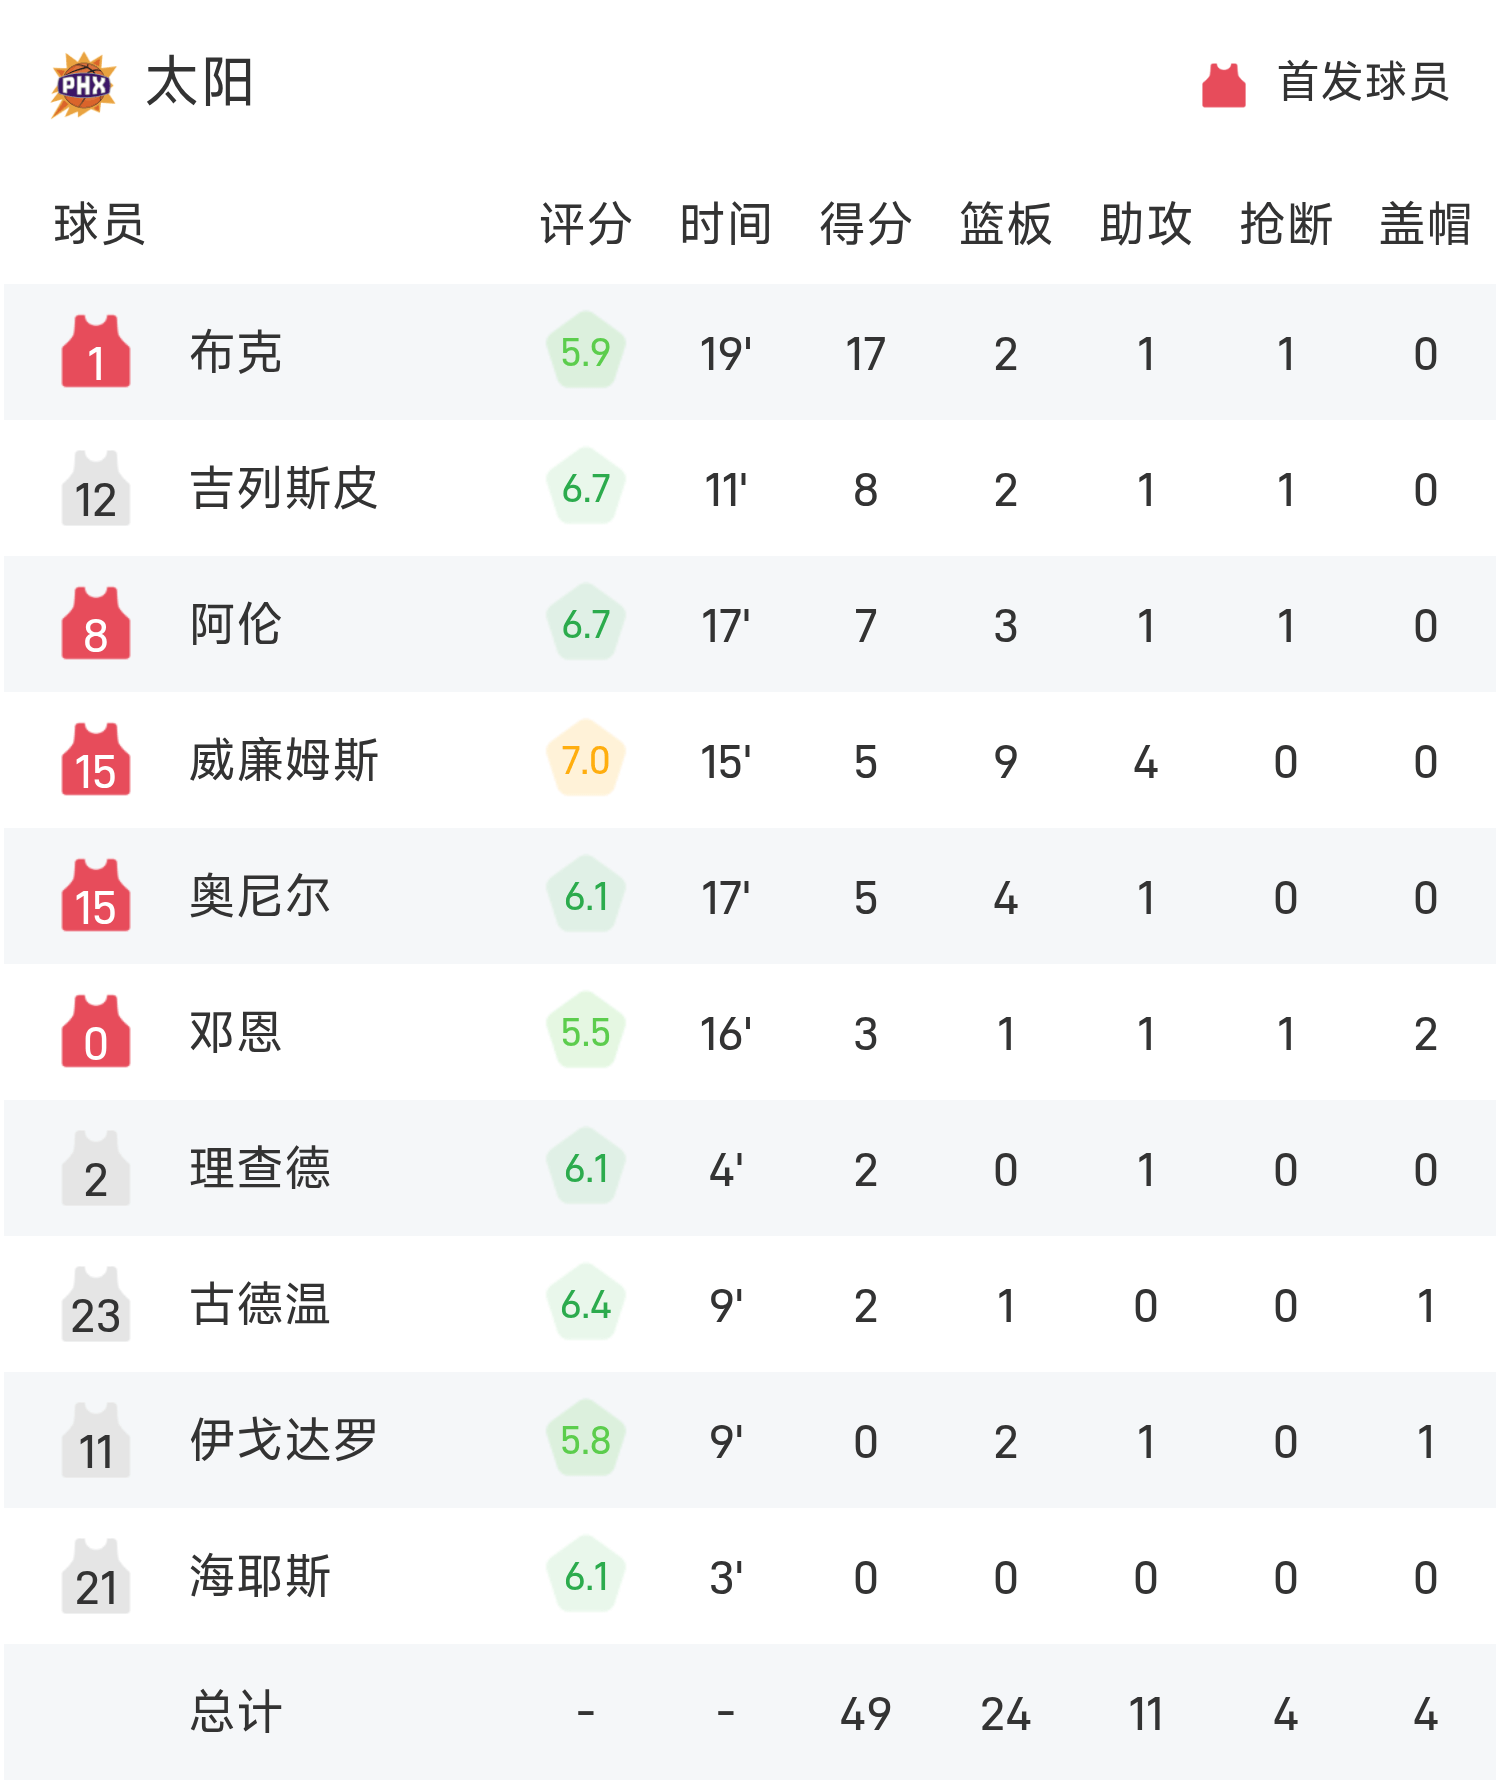This screenshot has height=1784, width=1500.
Task: Click Dunn's red number 0 jersey
Action: click(96, 1032)
